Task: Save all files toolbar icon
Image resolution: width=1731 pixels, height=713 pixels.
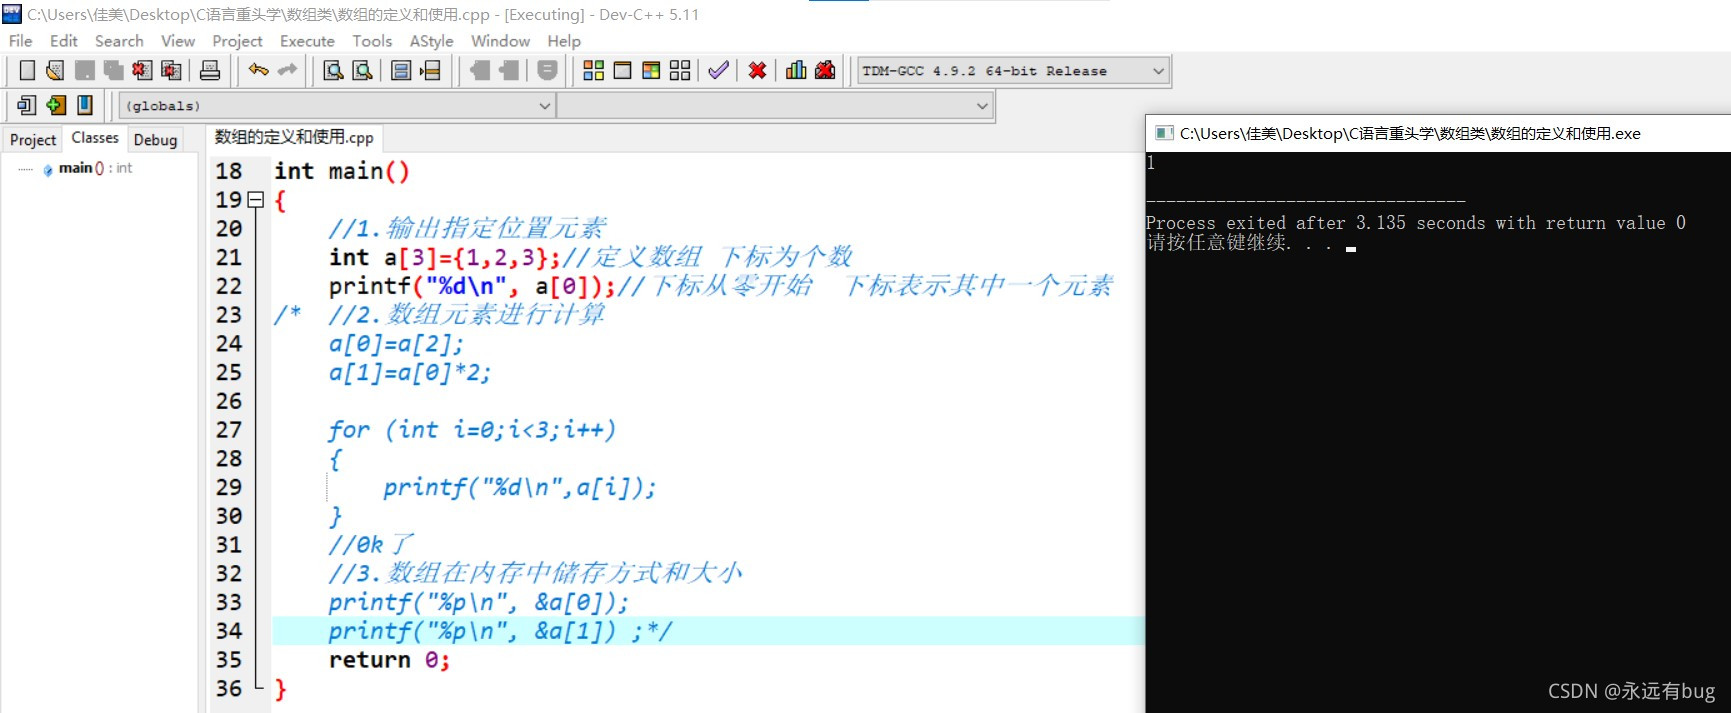Action: click(113, 70)
